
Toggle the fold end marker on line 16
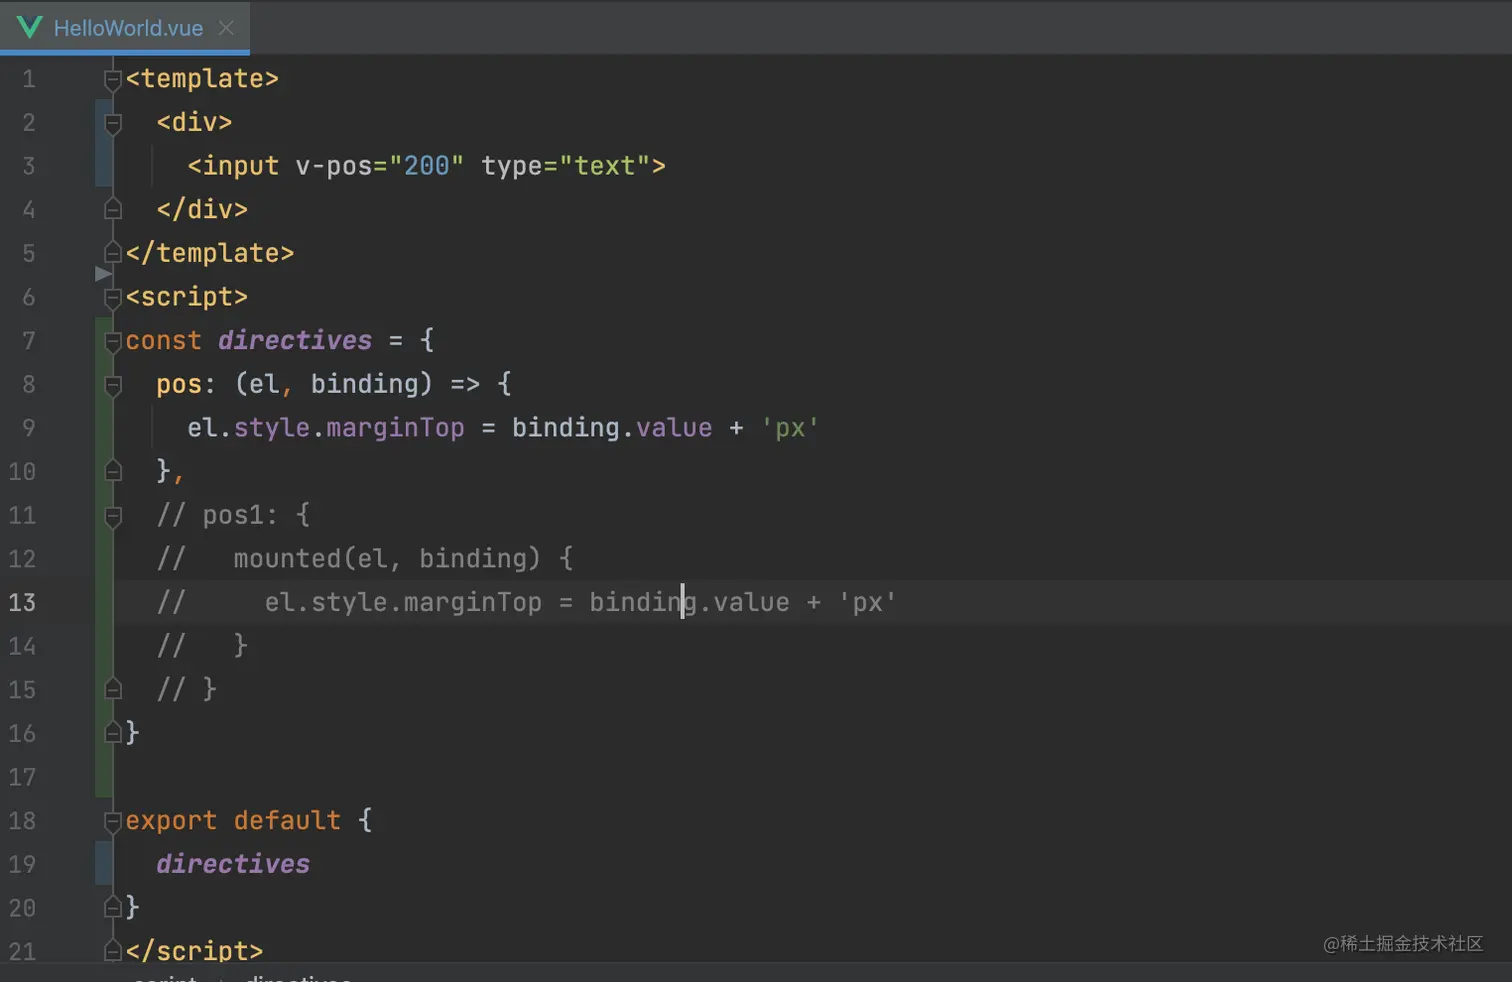(x=113, y=733)
